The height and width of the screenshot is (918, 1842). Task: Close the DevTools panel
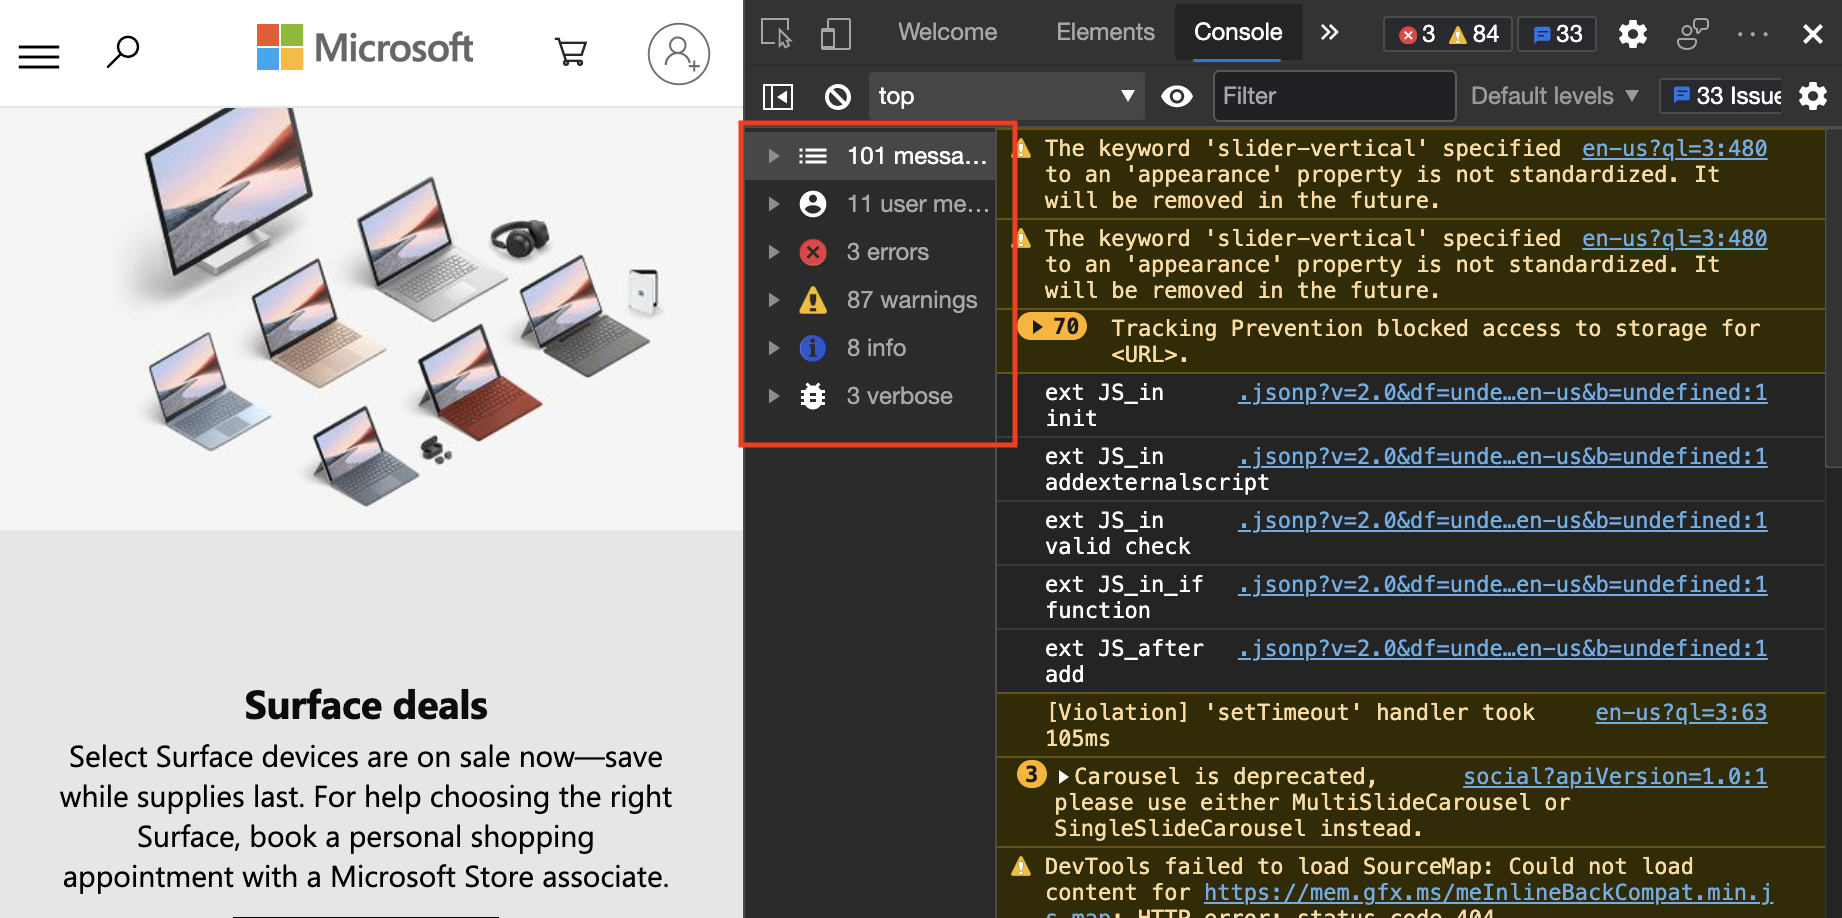(1812, 34)
